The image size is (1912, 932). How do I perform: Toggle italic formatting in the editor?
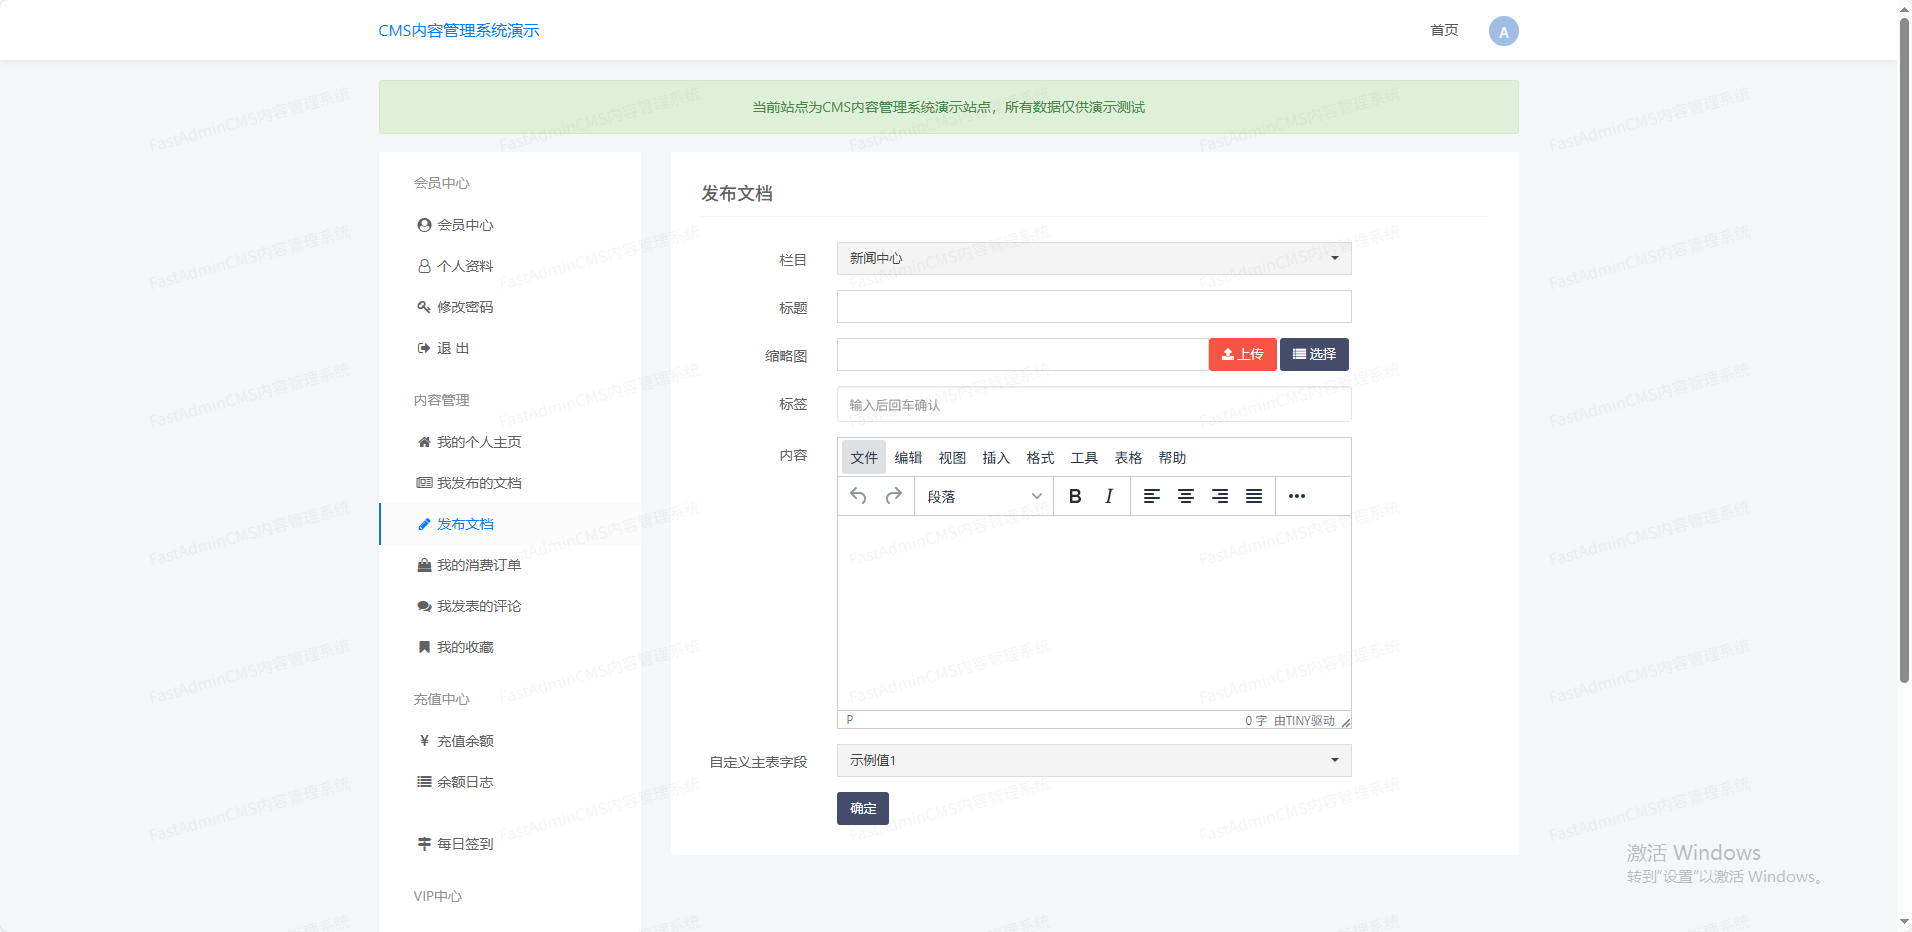(x=1109, y=496)
